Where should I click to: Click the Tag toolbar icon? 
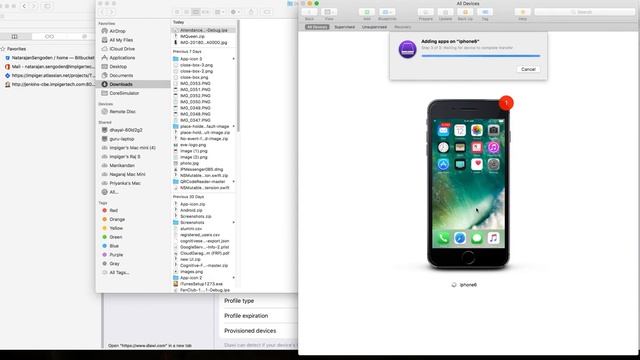(x=485, y=12)
